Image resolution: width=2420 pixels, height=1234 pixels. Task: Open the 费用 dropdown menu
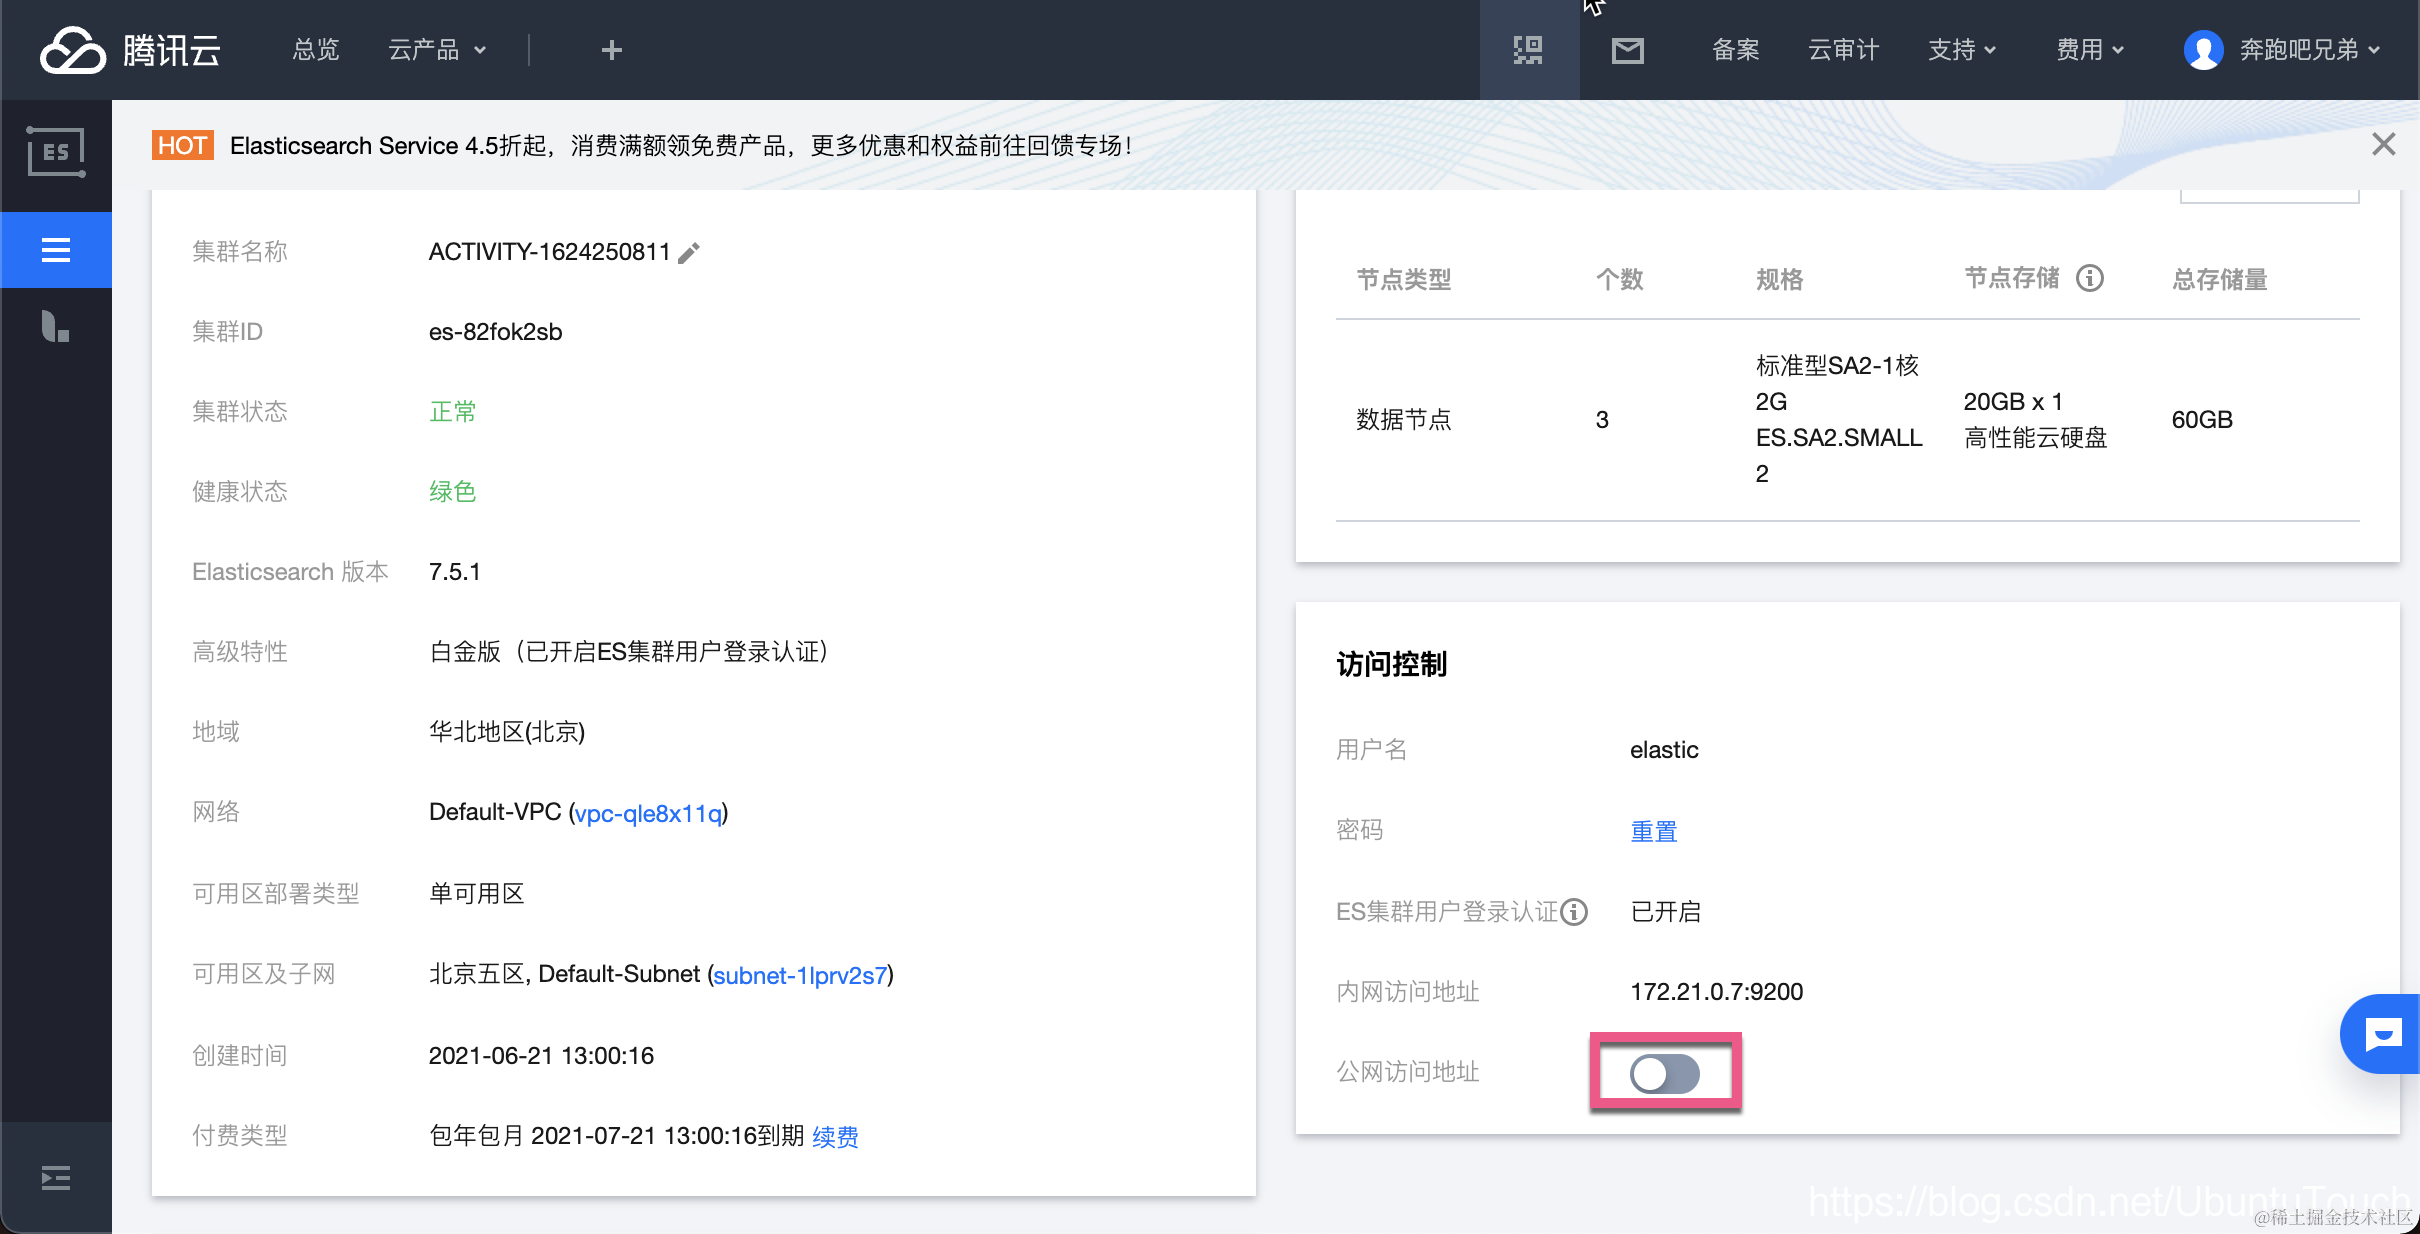pyautogui.click(x=2089, y=50)
